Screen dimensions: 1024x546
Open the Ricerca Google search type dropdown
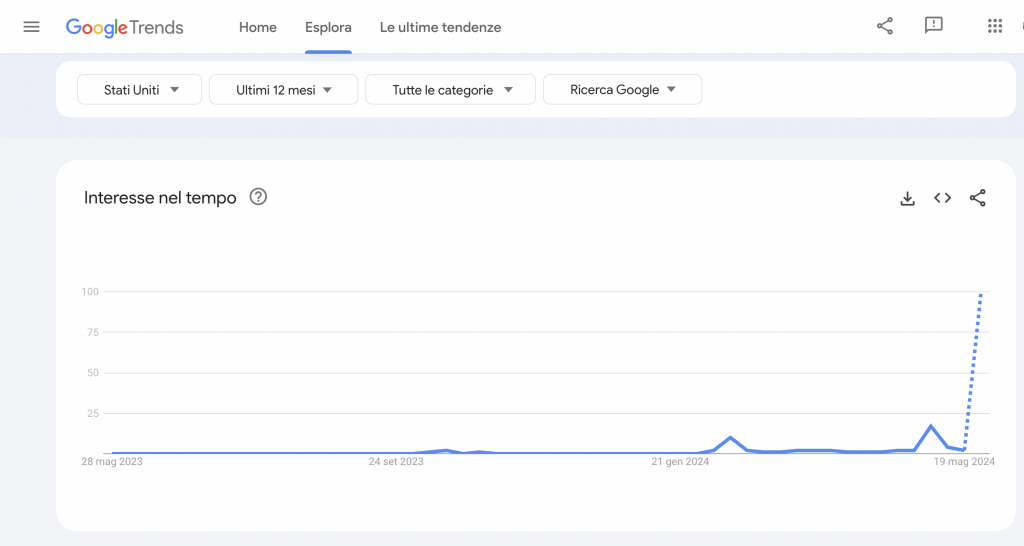[x=622, y=89]
